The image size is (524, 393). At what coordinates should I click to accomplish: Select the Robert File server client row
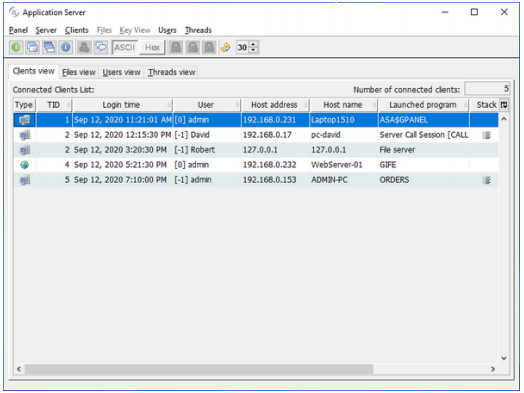point(256,150)
